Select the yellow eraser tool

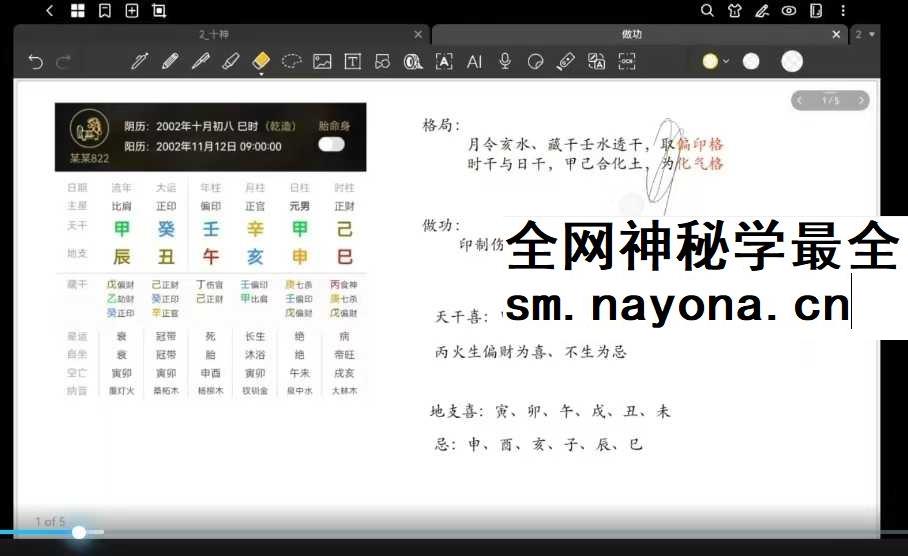[261, 61]
